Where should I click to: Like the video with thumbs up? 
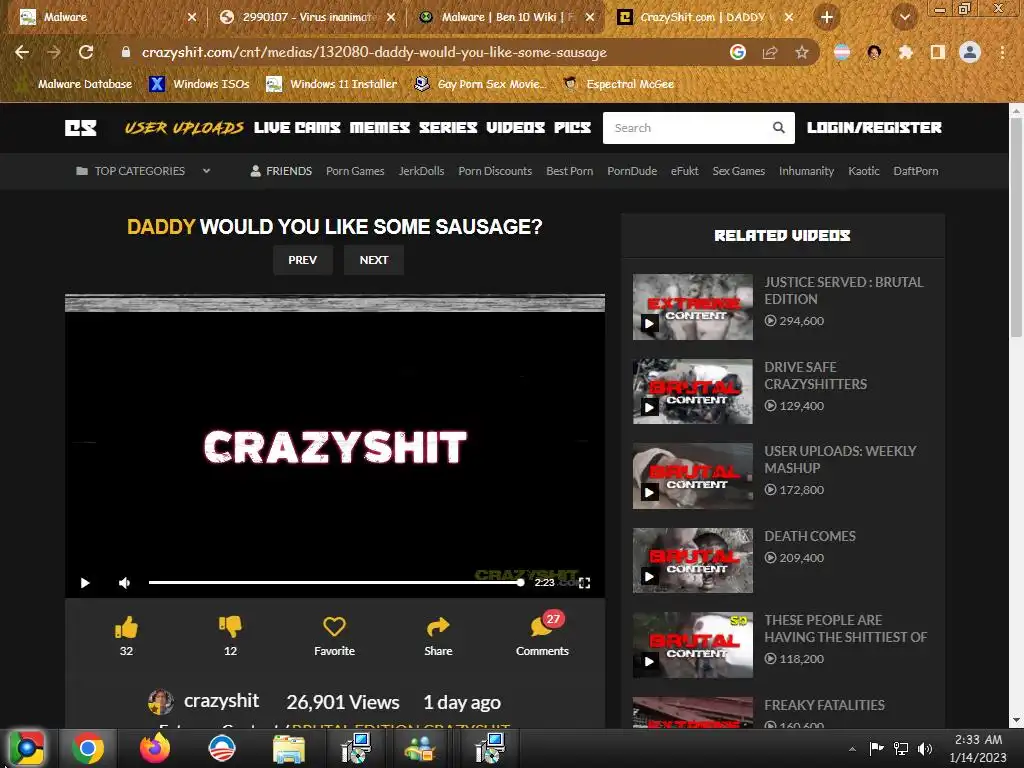[126, 627]
